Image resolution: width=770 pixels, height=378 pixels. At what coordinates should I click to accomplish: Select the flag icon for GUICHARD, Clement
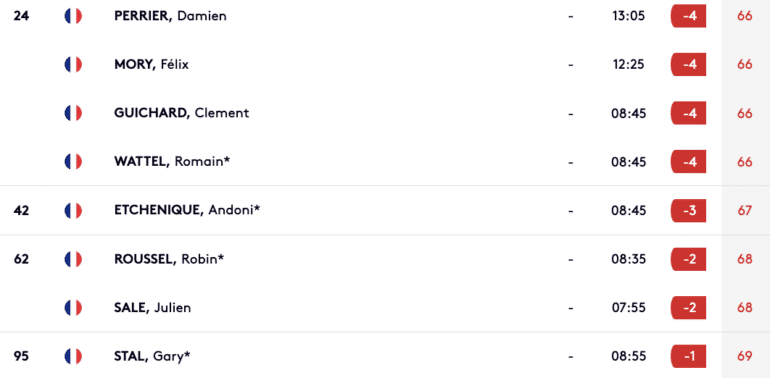(73, 113)
